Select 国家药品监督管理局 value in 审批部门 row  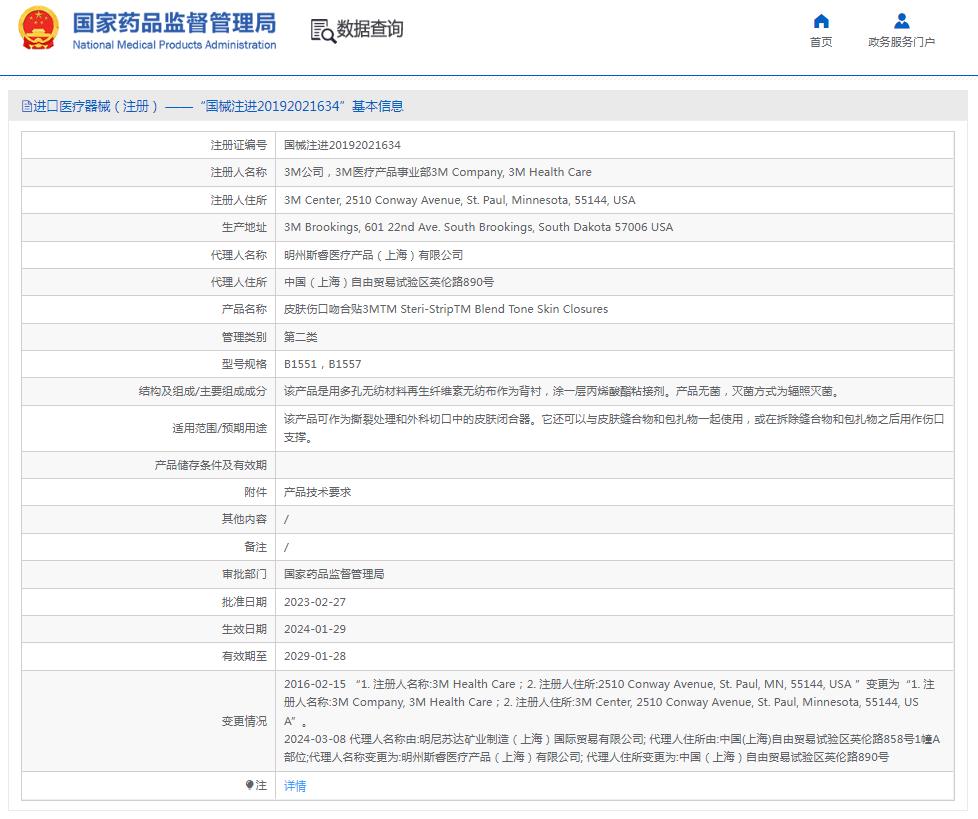(334, 574)
